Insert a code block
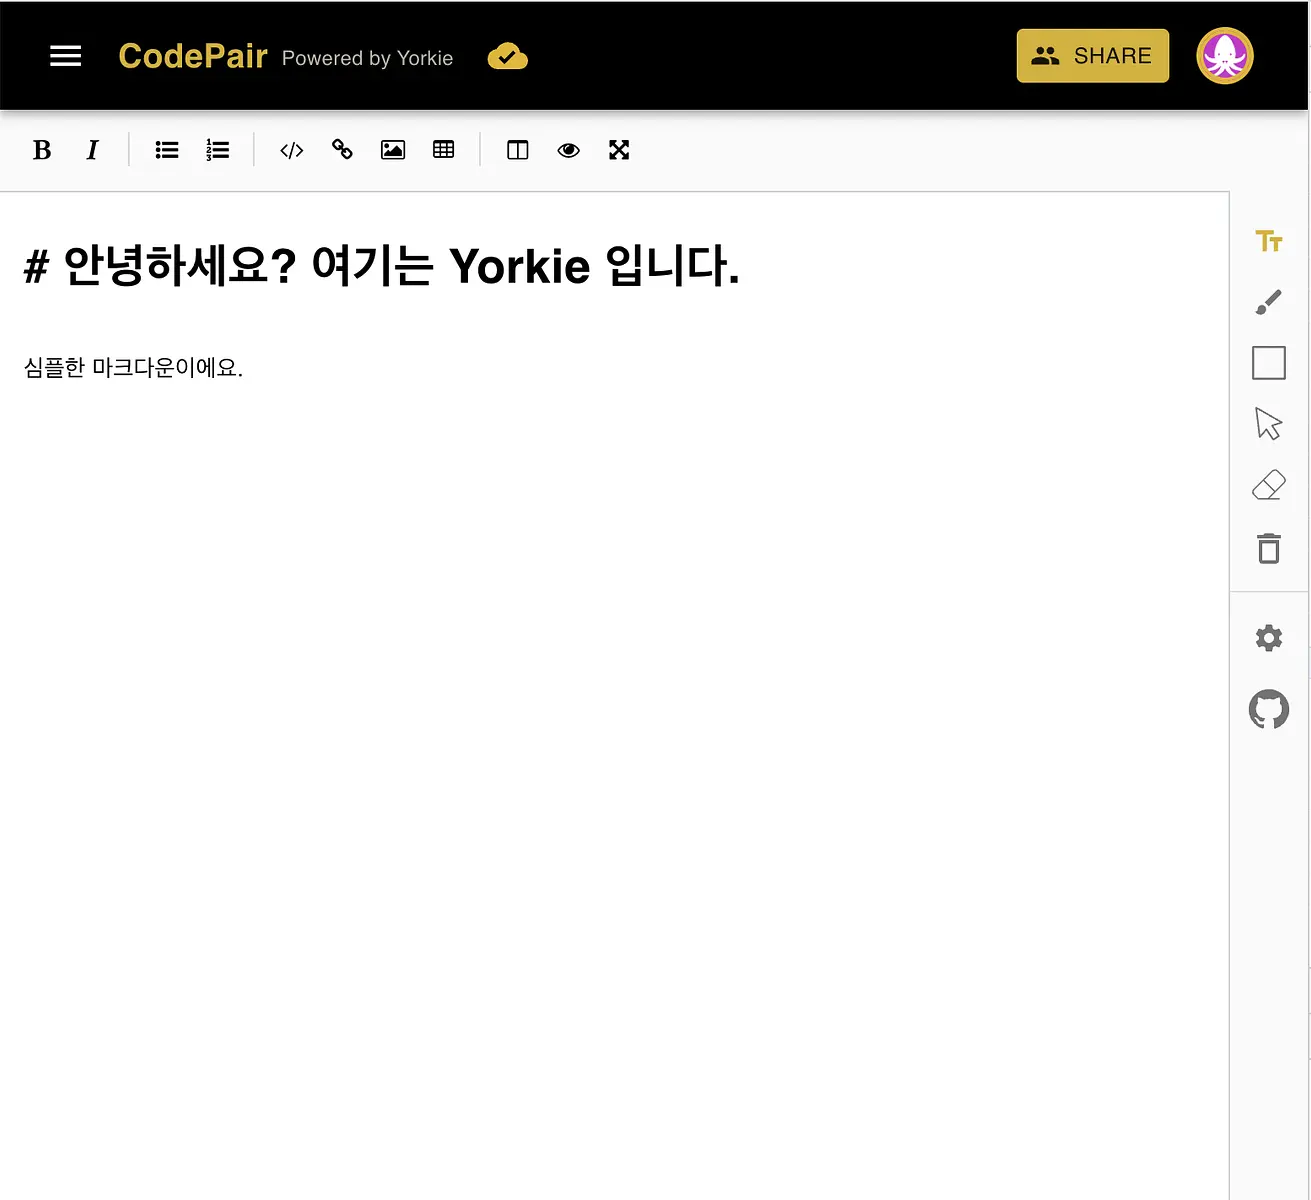 pyautogui.click(x=292, y=150)
